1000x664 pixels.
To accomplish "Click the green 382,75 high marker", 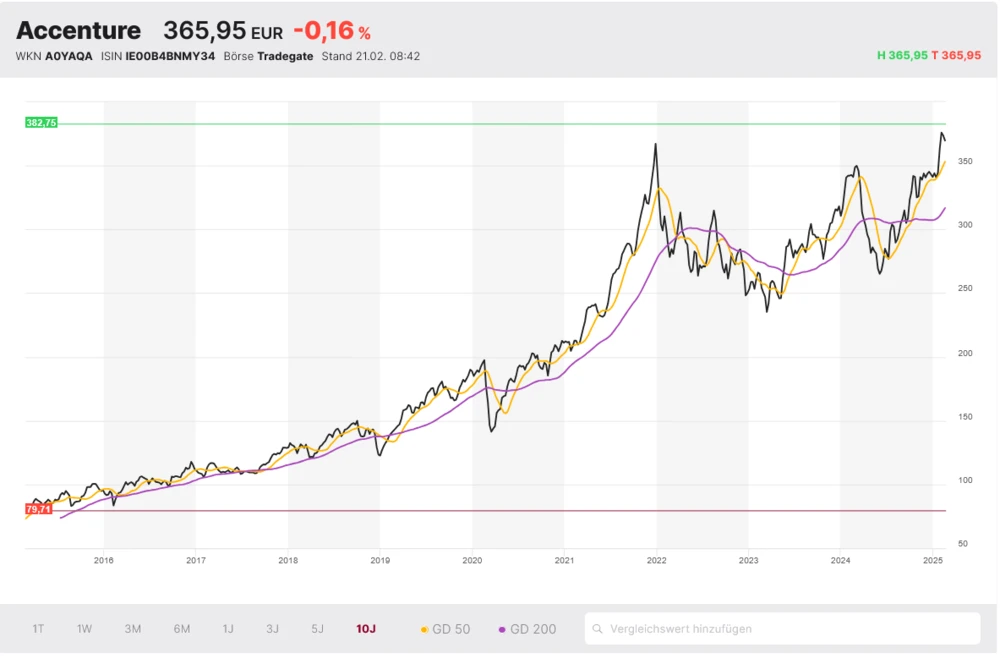I will tap(41, 122).
